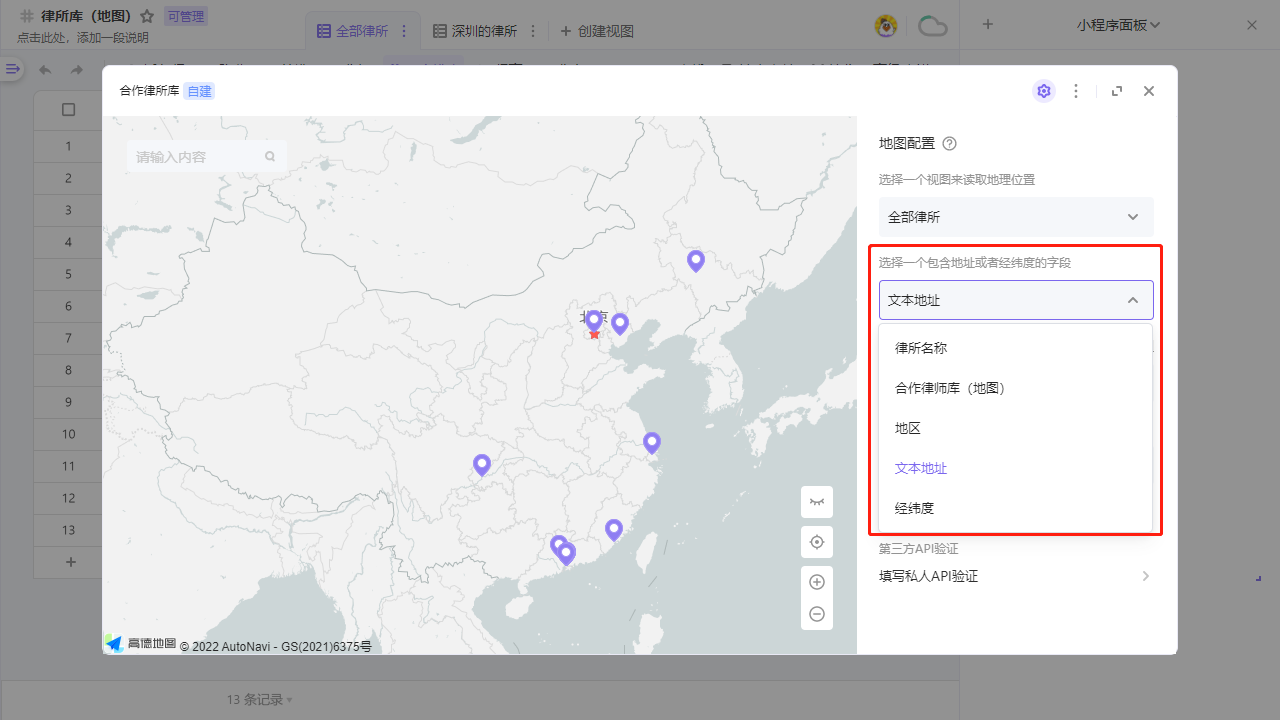Open the map settings gear in dialog
1280x720 pixels.
[x=1044, y=90]
